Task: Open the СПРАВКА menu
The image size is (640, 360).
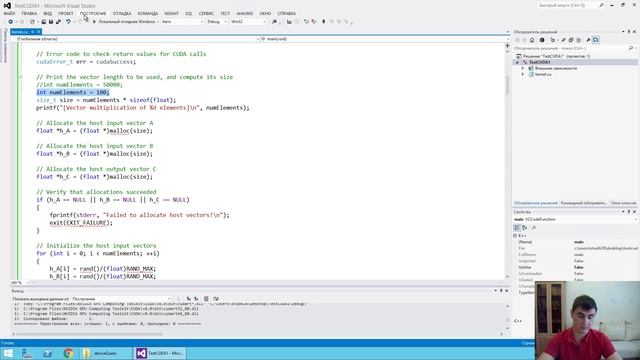Action: point(287,13)
